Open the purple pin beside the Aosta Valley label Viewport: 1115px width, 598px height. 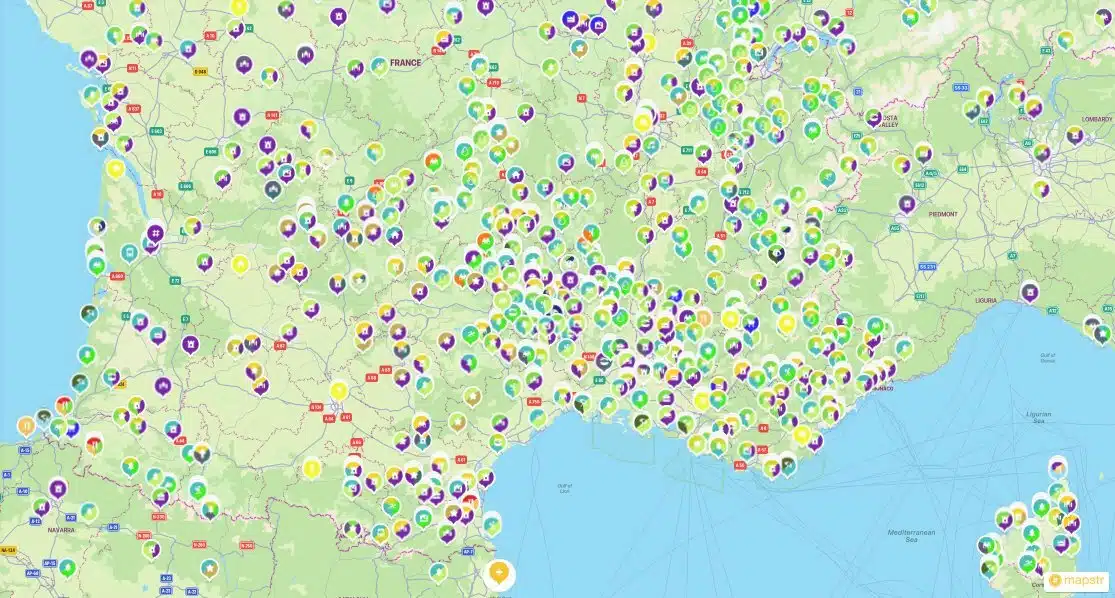click(x=873, y=118)
